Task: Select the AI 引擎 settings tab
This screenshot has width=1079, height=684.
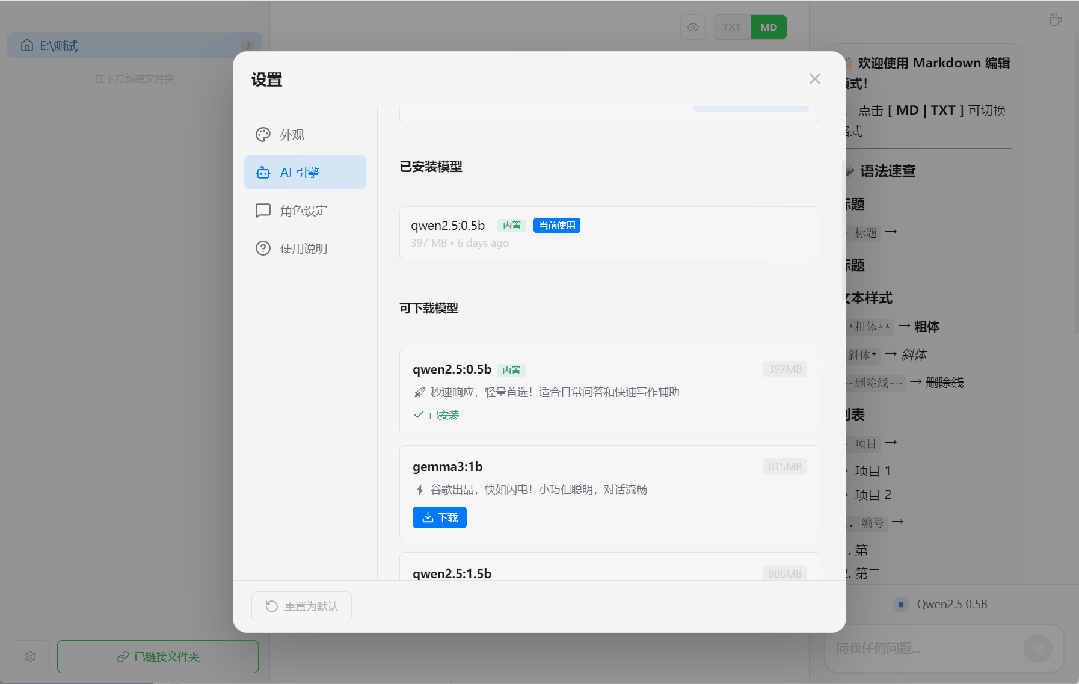Action: [x=304, y=172]
